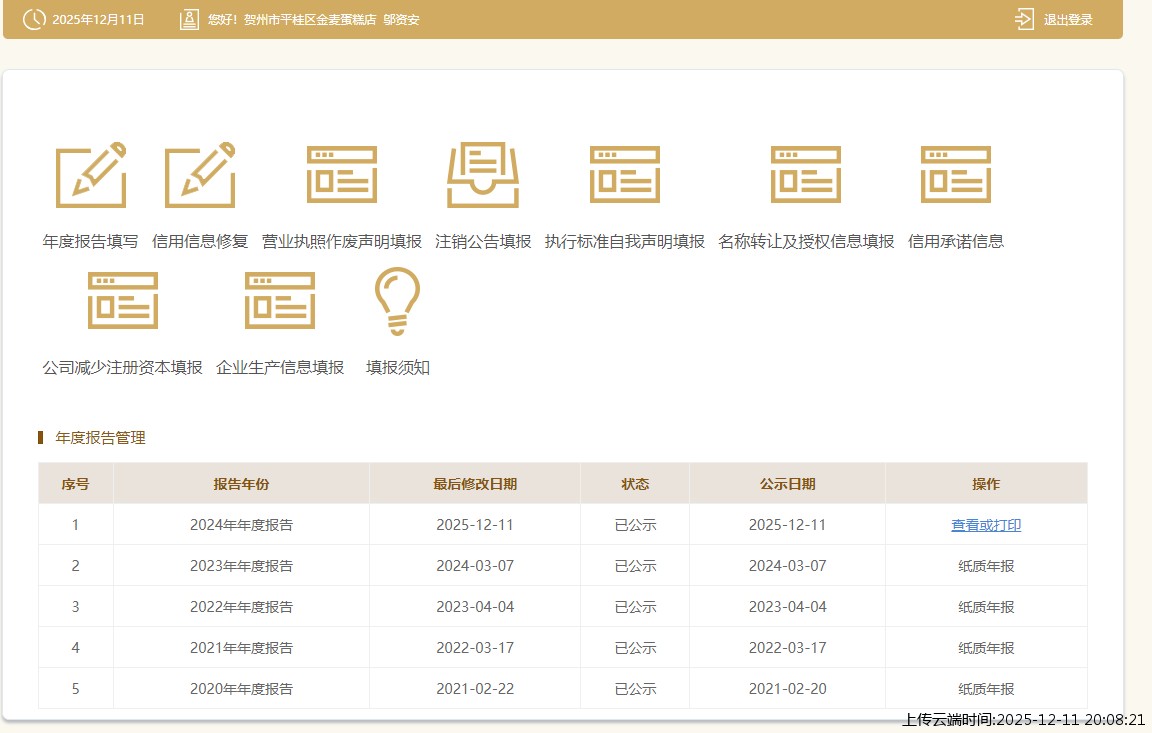Image resolution: width=1152 pixels, height=733 pixels.
Task: Click the 退出登录 logout icon
Action: tap(1024, 19)
